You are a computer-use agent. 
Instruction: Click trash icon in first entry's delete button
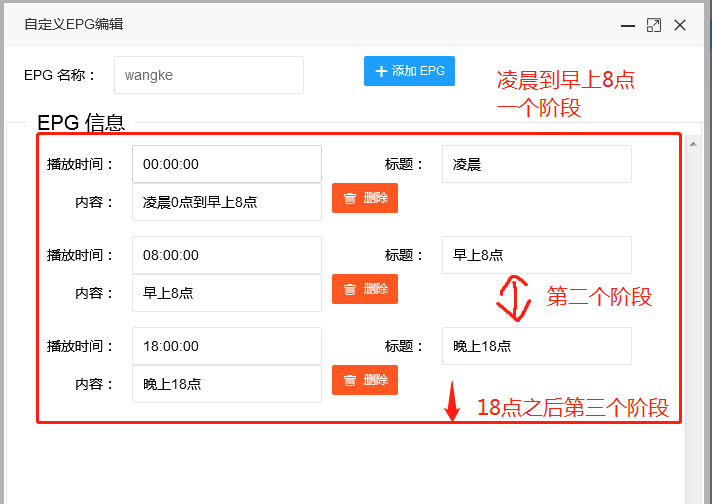350,198
